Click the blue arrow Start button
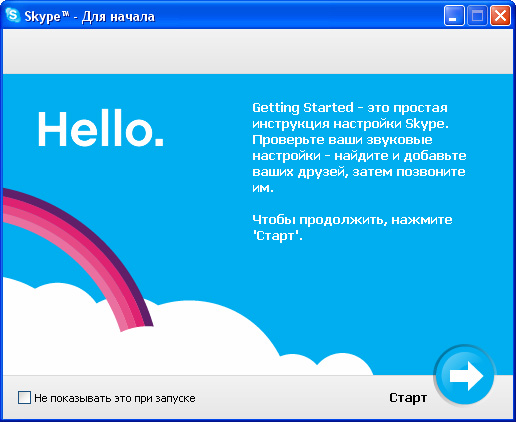Screen dimensions: 516x422 point(465,375)
